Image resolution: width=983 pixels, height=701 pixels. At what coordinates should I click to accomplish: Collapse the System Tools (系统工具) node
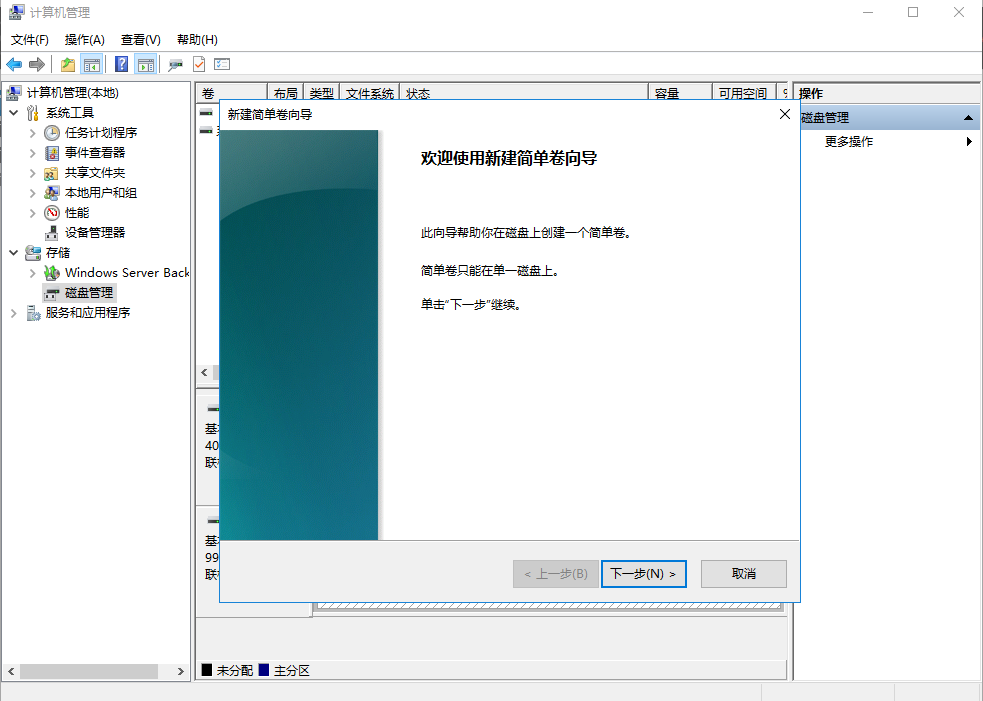(x=14, y=113)
